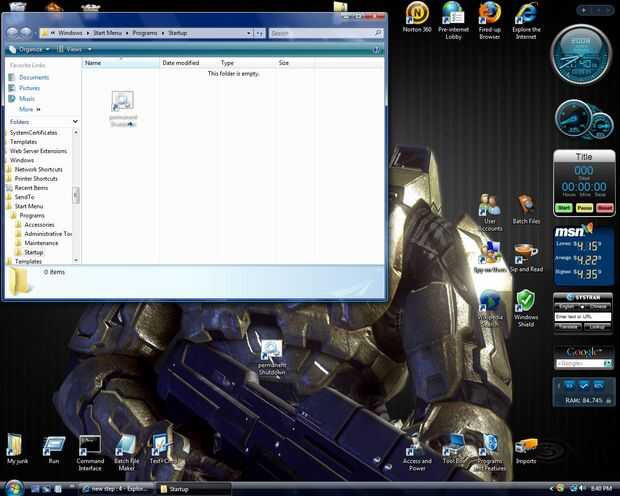Expand More favorite links
Image resolution: width=620 pixels, height=496 pixels.
(29, 109)
